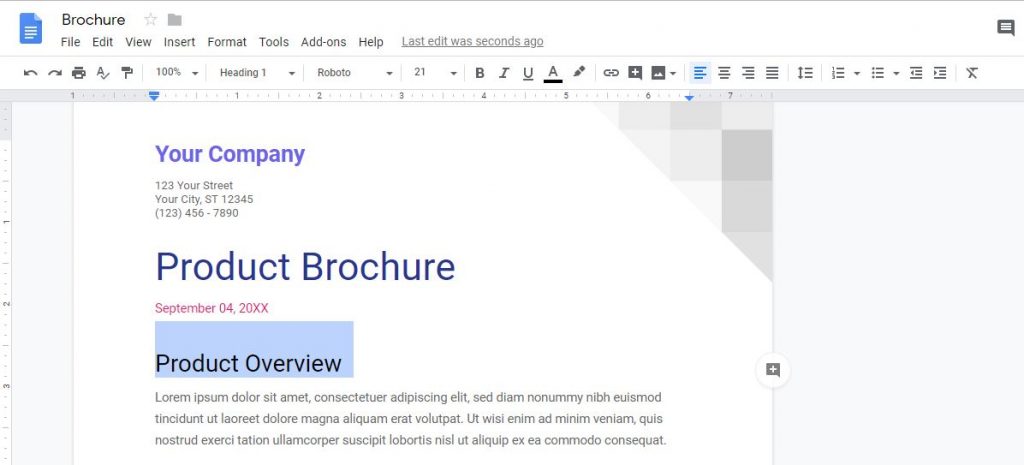Viewport: 1024px width, 465px height.
Task: Insert a link
Action: [611, 73]
